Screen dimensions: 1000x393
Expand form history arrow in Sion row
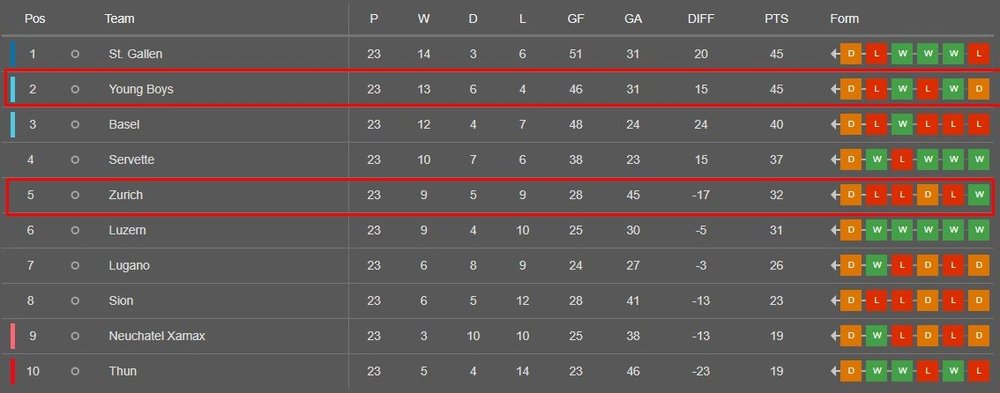click(x=835, y=301)
